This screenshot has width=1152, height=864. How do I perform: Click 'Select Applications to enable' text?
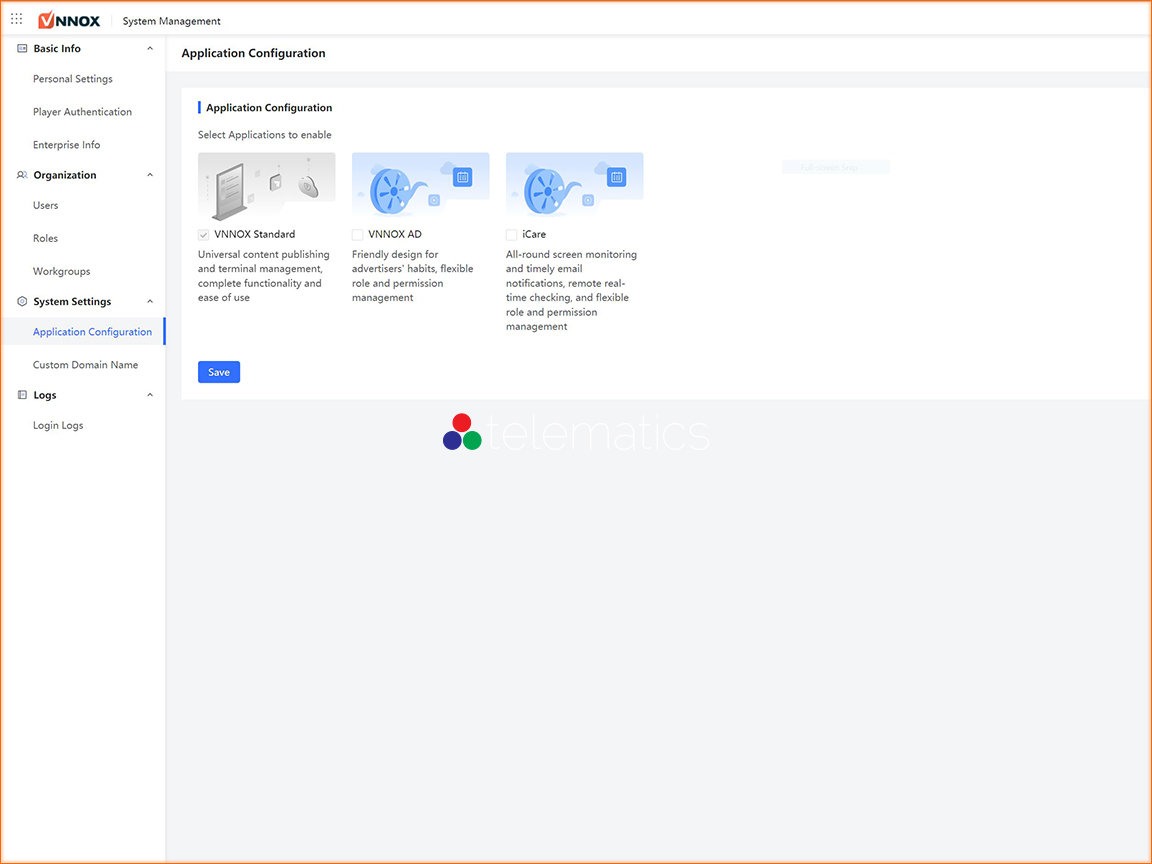(264, 134)
